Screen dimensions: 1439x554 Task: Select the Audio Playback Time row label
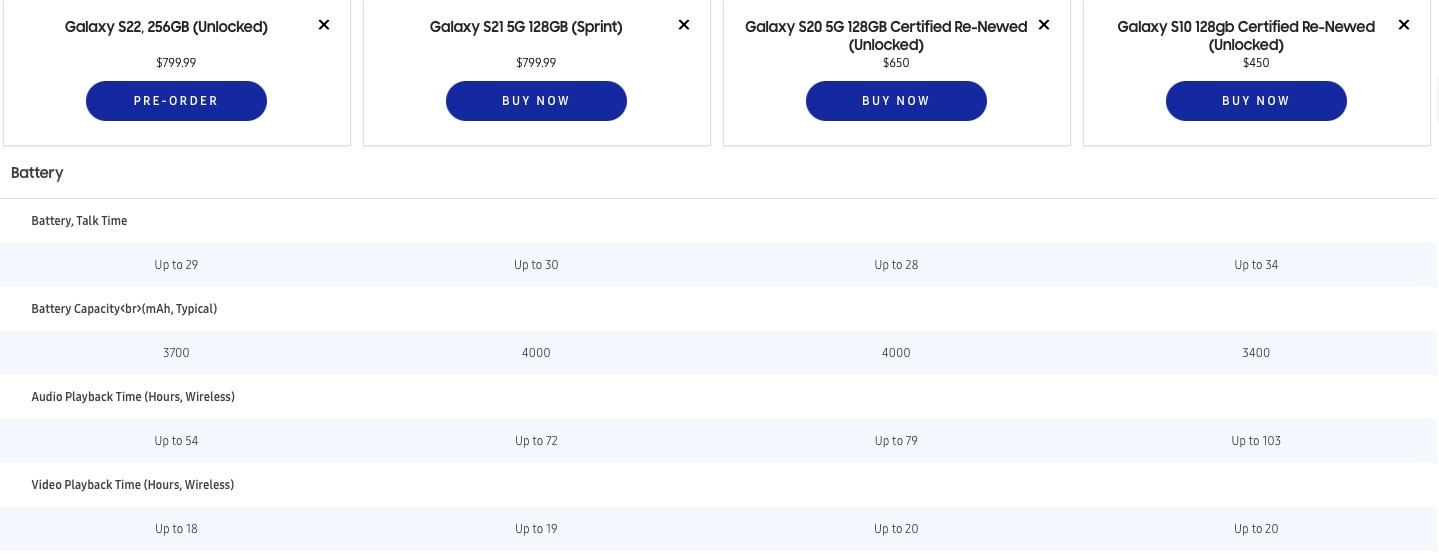tap(133, 397)
